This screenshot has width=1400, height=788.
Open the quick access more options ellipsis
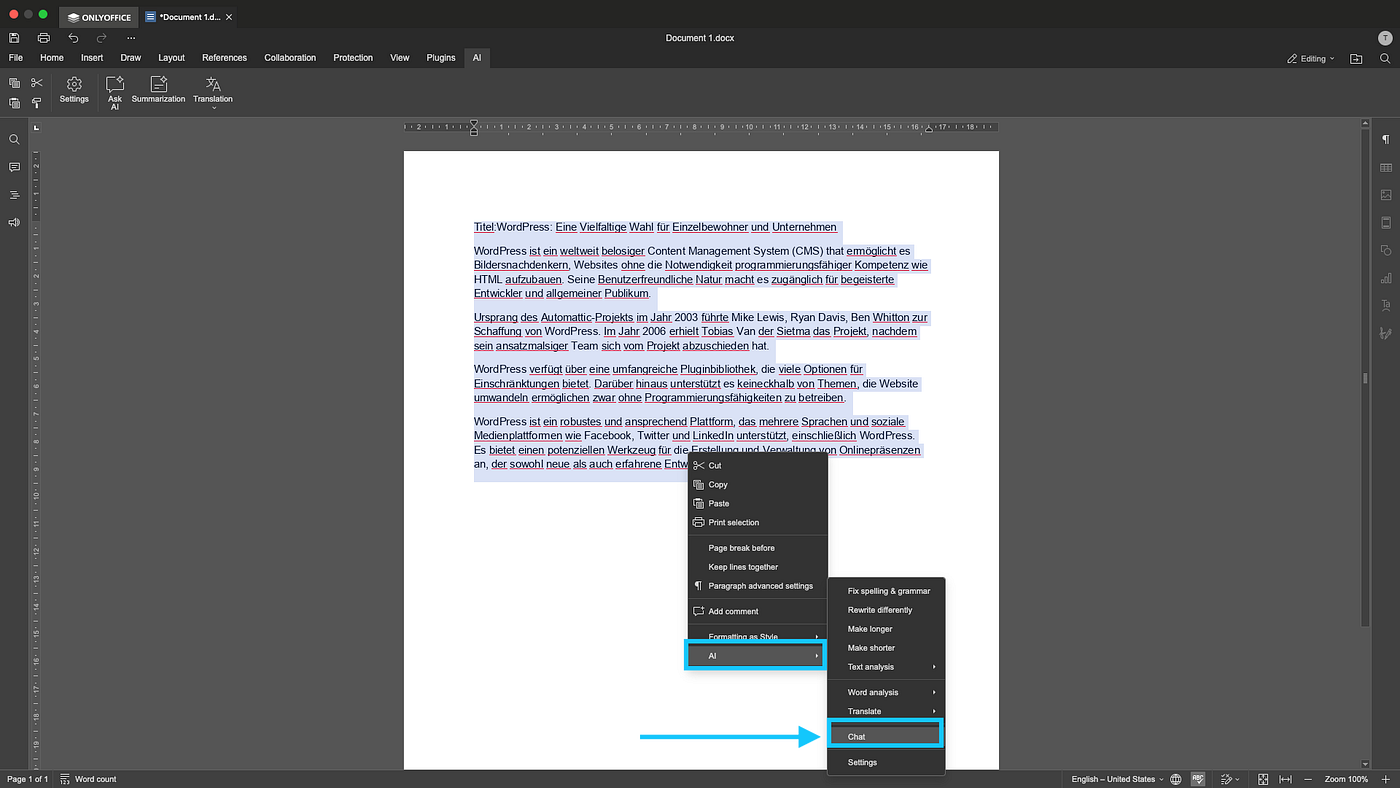click(x=131, y=38)
